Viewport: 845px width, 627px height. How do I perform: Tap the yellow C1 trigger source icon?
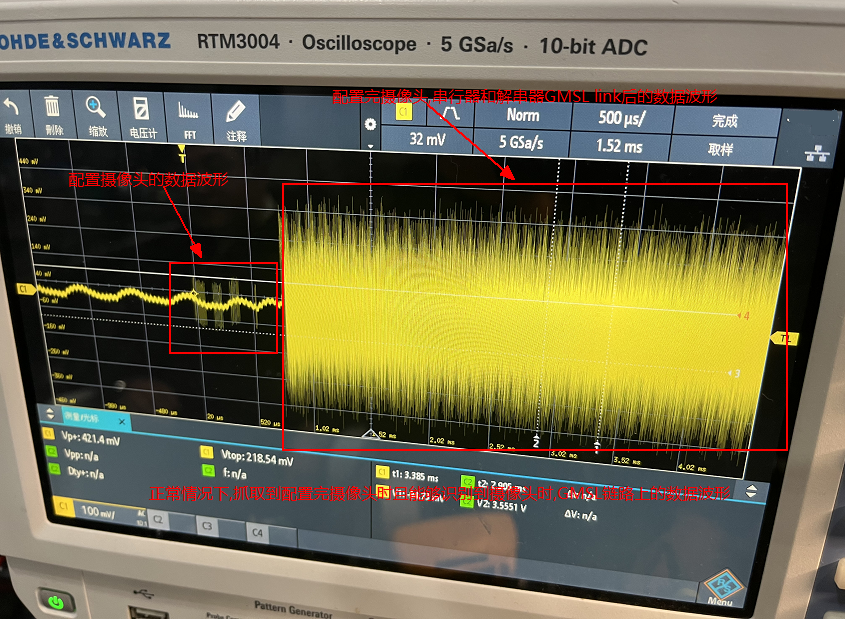404,112
